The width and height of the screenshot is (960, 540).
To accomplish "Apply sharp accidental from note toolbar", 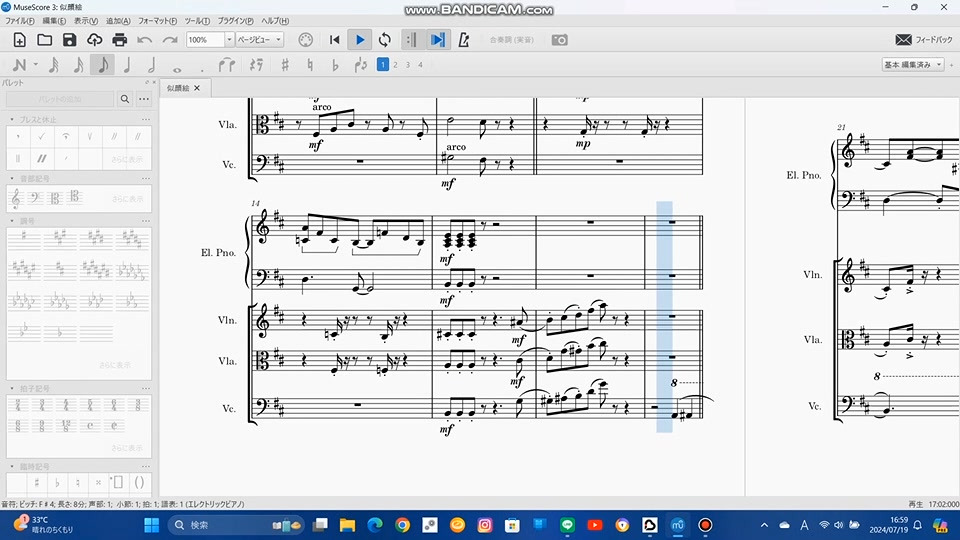I will click(x=285, y=65).
